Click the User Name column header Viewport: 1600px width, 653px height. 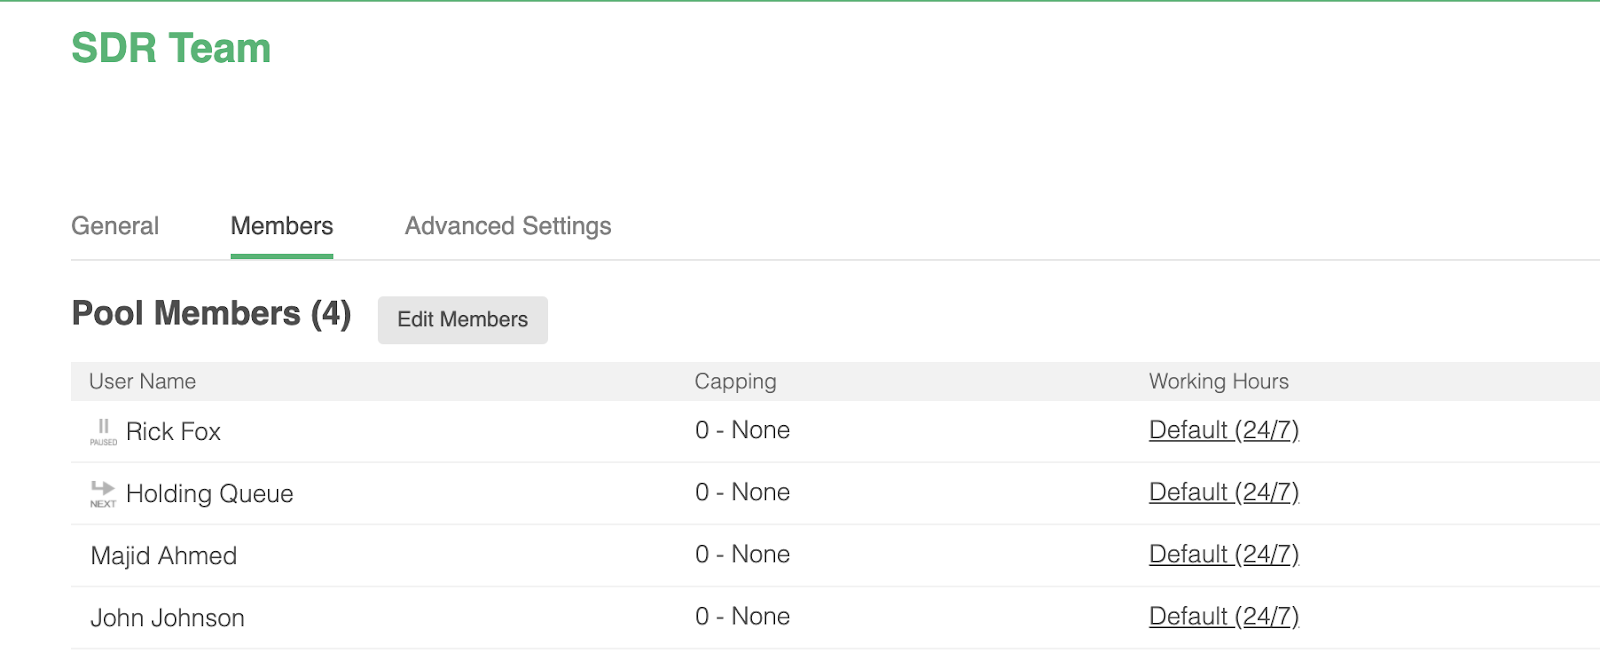(143, 381)
